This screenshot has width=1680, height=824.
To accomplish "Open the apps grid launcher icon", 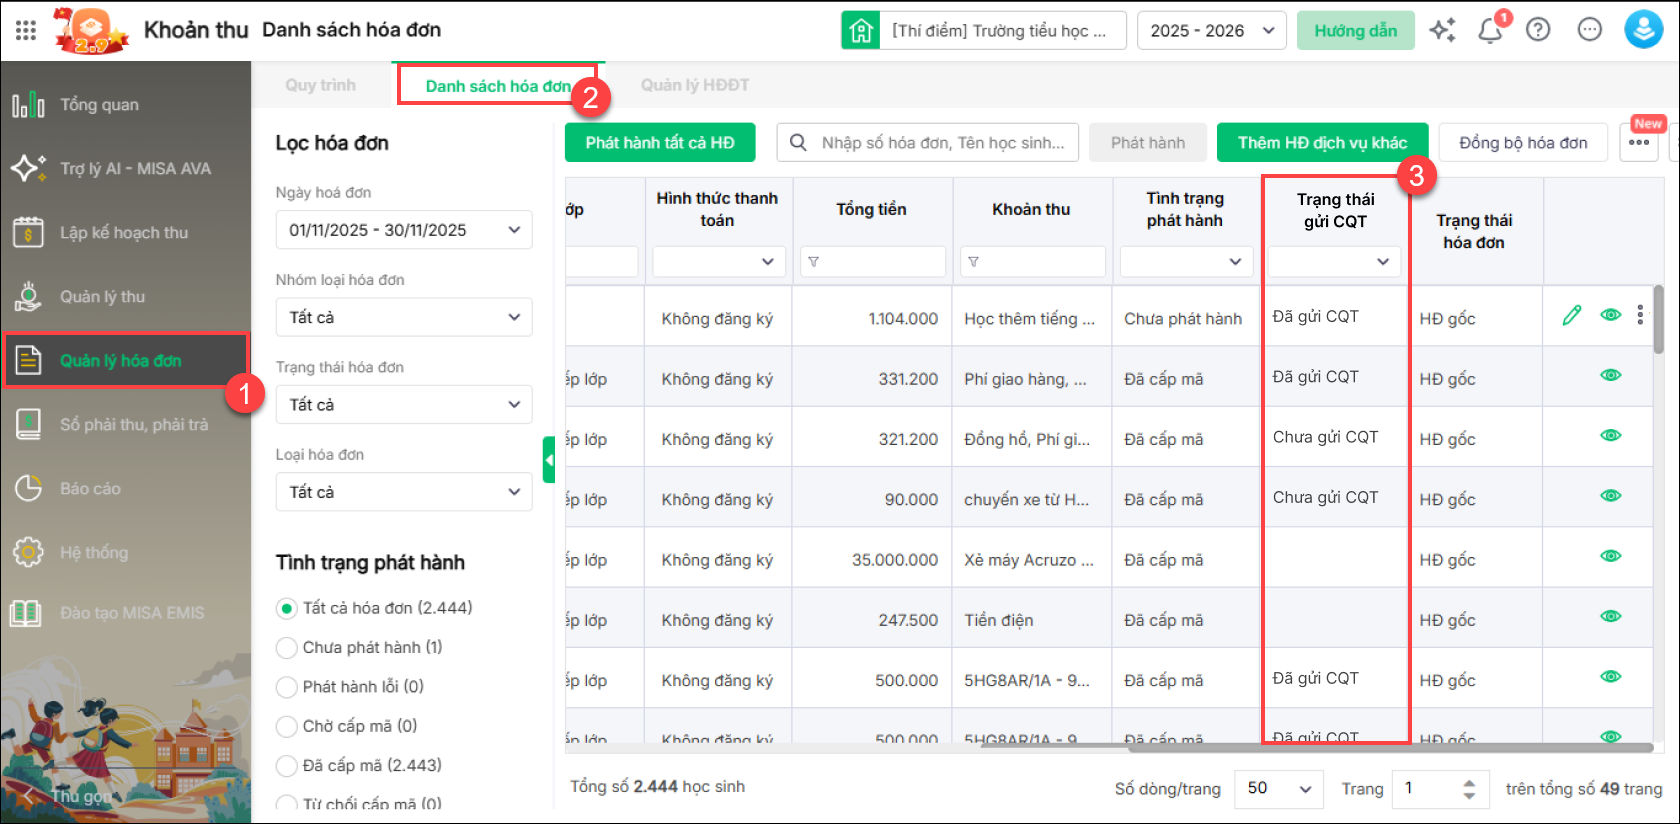I will [x=26, y=30].
